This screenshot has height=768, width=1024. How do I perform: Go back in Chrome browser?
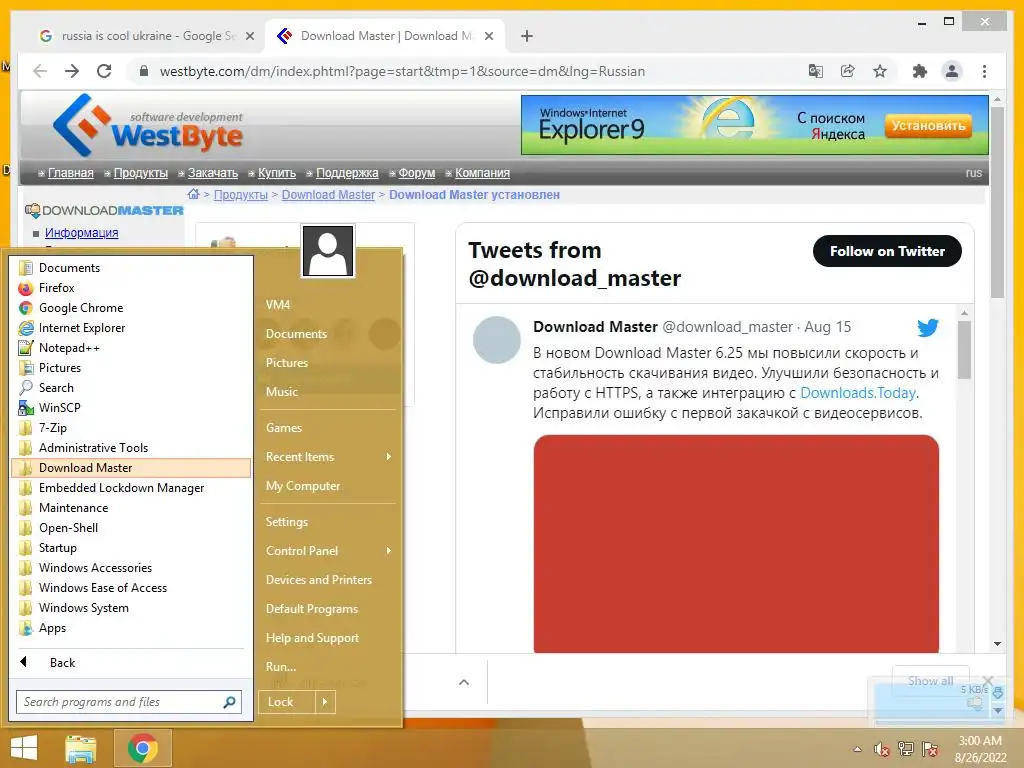coord(40,71)
